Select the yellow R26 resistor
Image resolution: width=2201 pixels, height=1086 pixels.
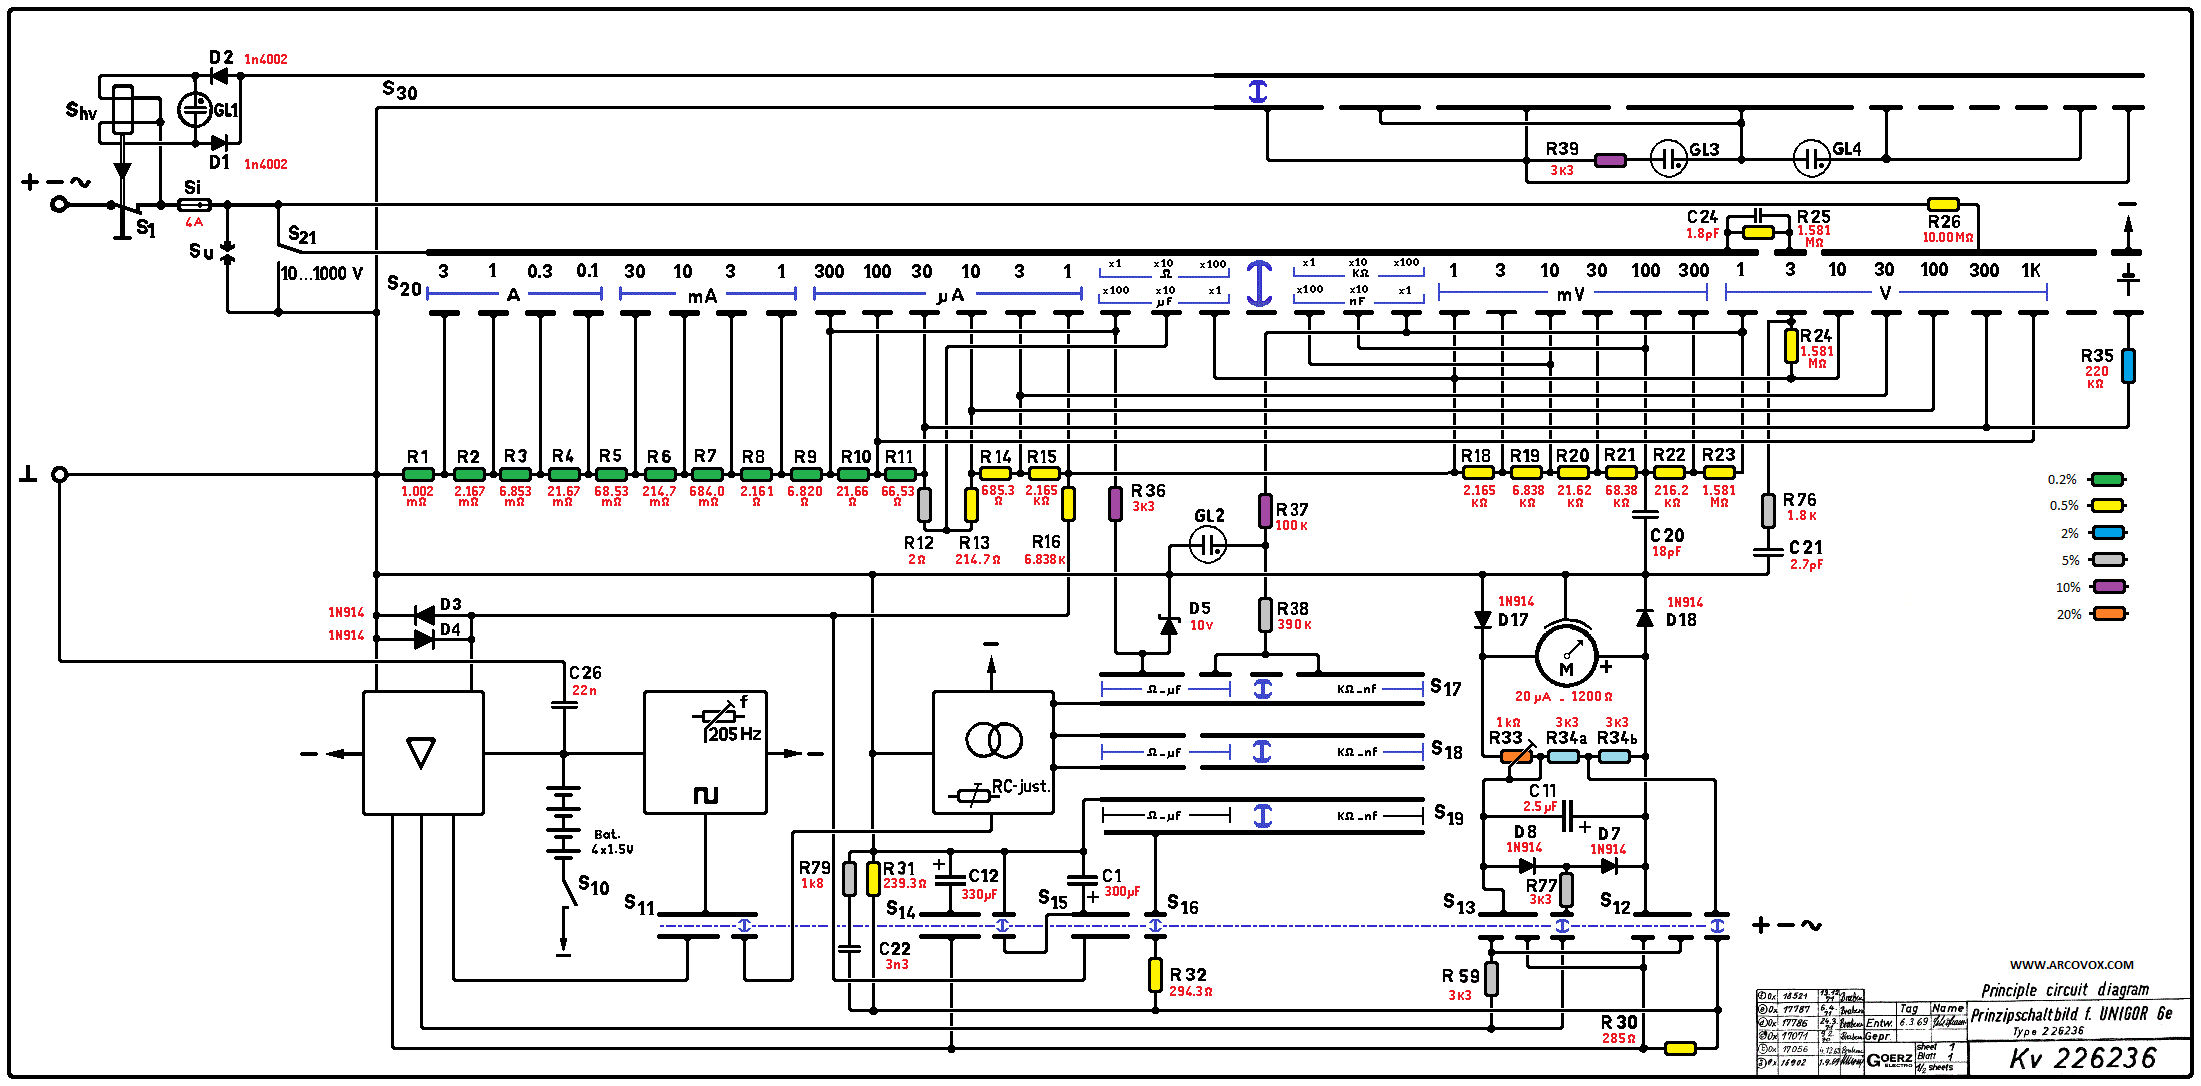[1943, 204]
